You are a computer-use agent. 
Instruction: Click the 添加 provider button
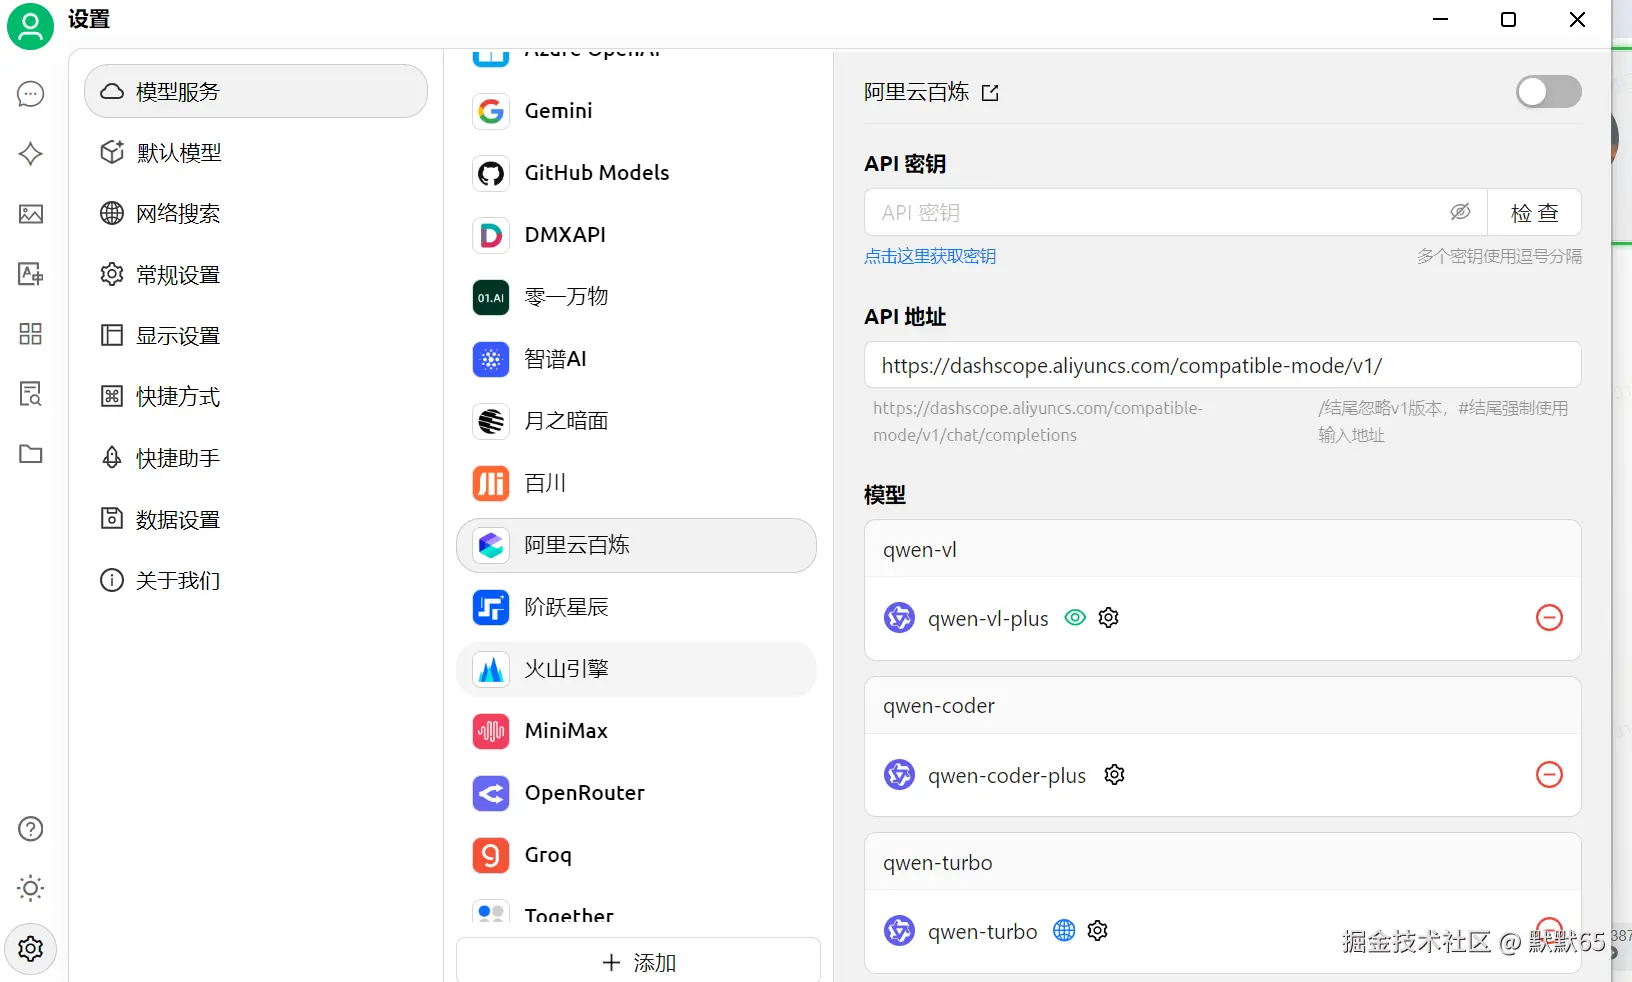[x=638, y=961]
